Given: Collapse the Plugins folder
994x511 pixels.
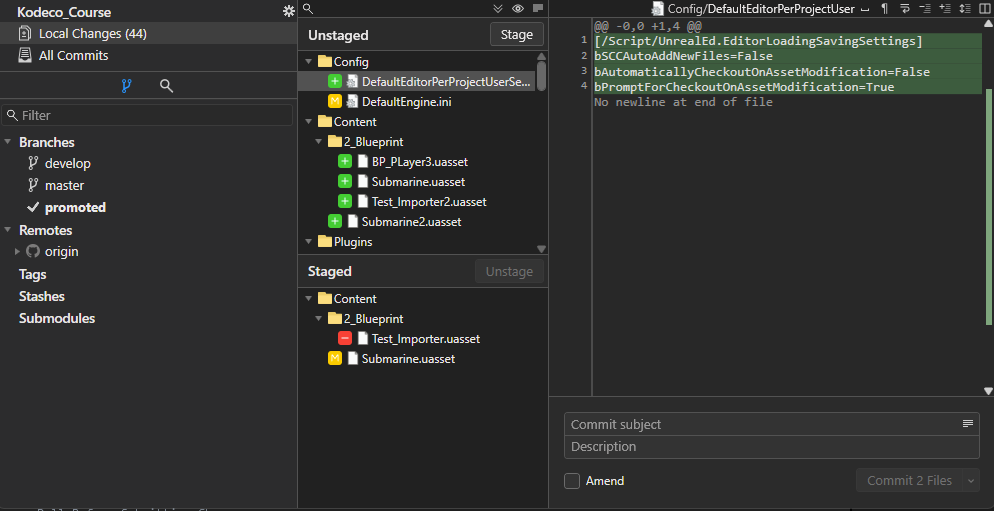Looking at the screenshot, I should click(x=309, y=242).
